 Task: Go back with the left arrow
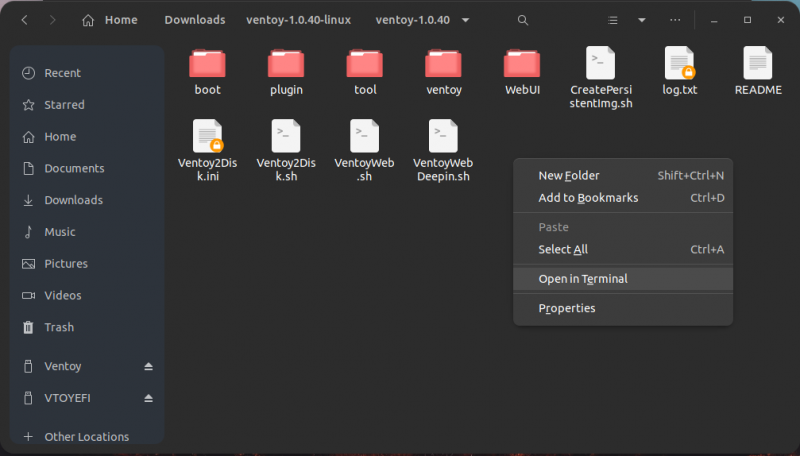click(24, 20)
